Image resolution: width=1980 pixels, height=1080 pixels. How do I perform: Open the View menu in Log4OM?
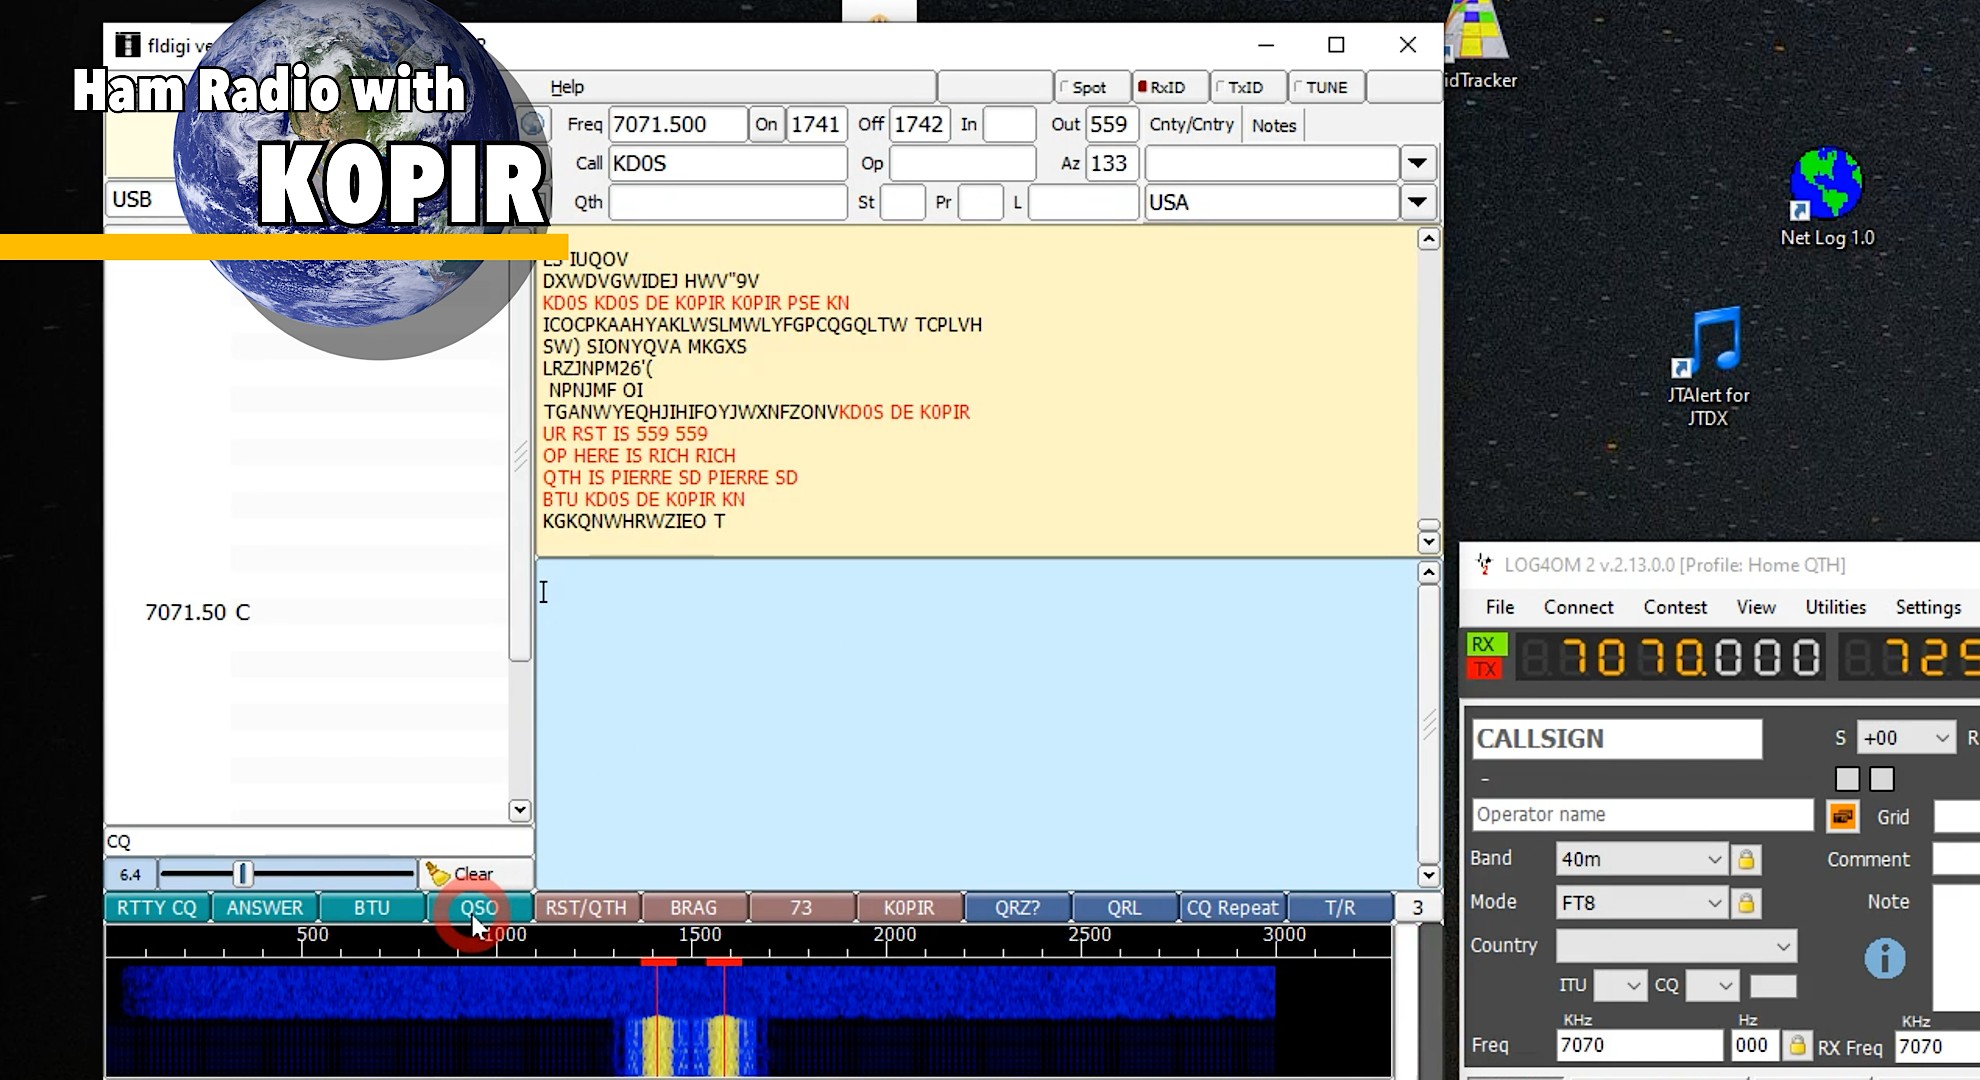point(1756,607)
